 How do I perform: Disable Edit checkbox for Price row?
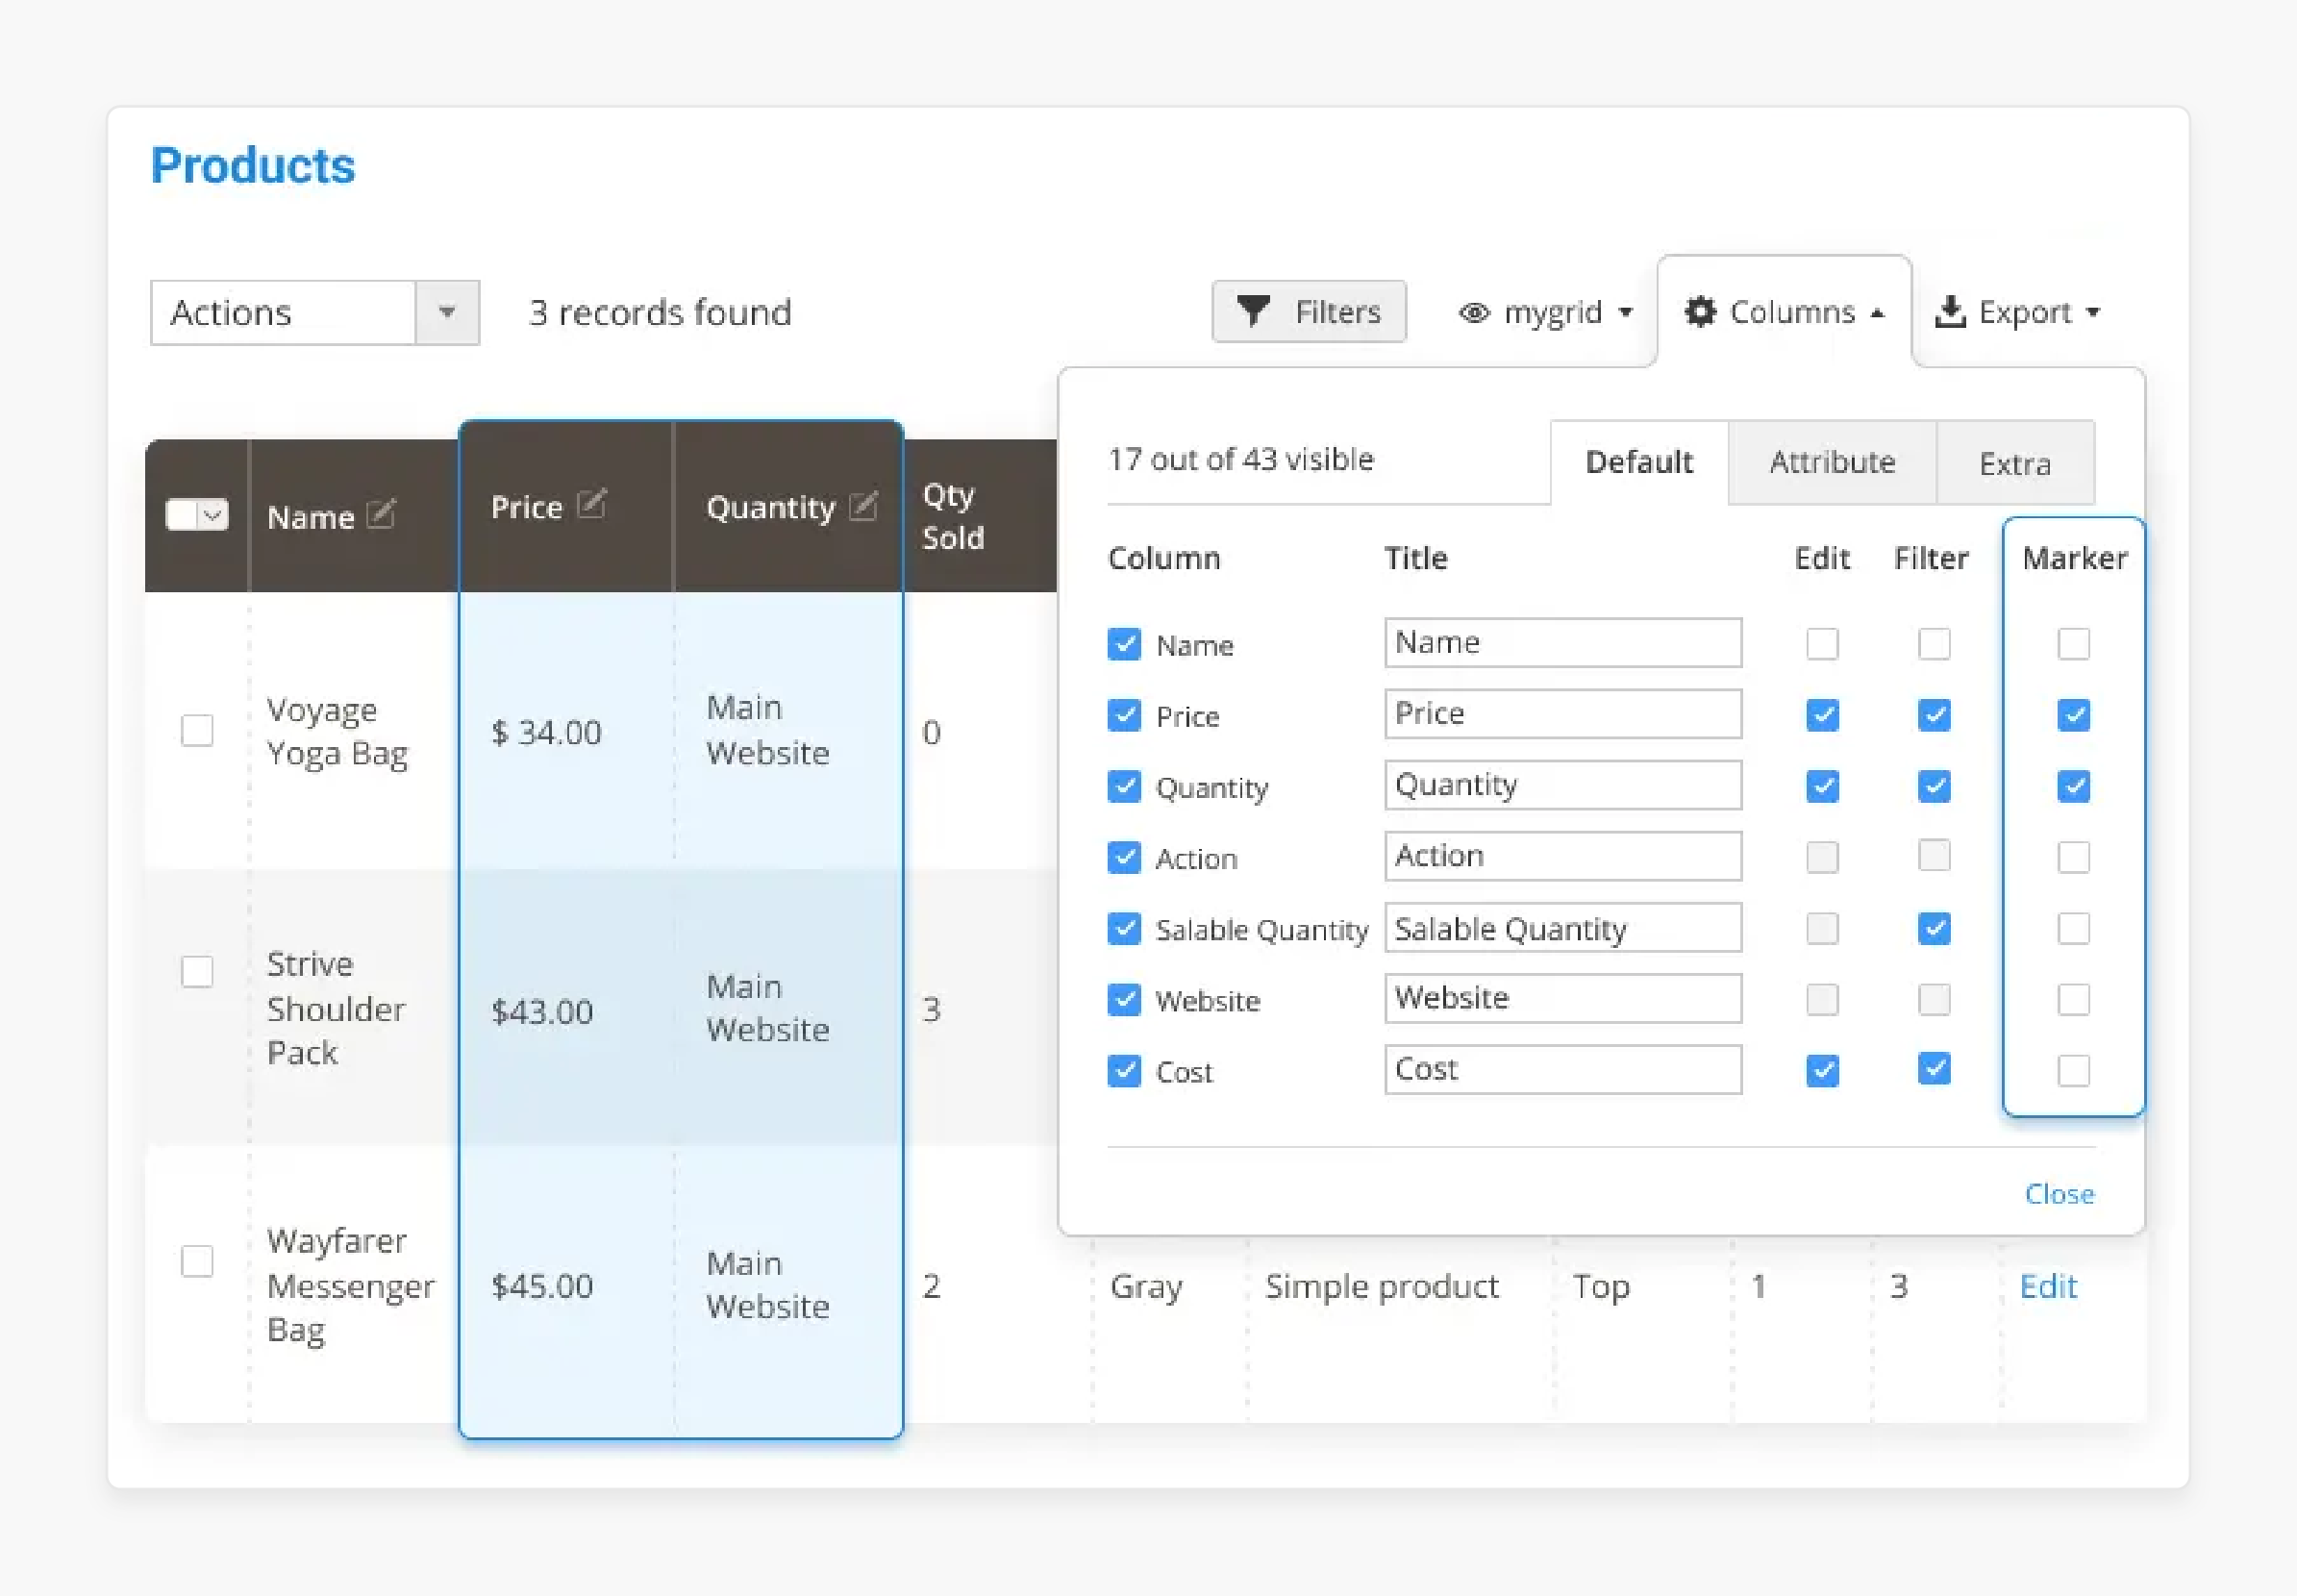pyautogui.click(x=1822, y=715)
